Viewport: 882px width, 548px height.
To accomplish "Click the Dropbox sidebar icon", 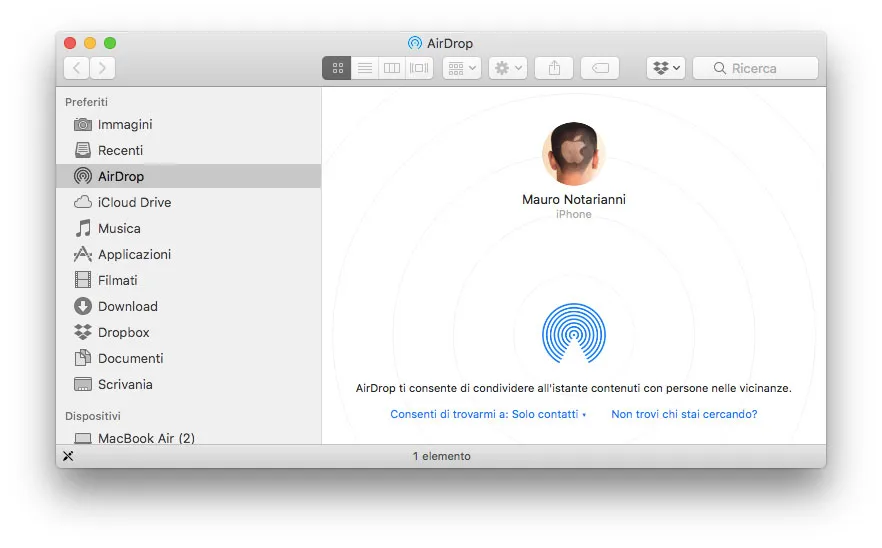I will 83,332.
